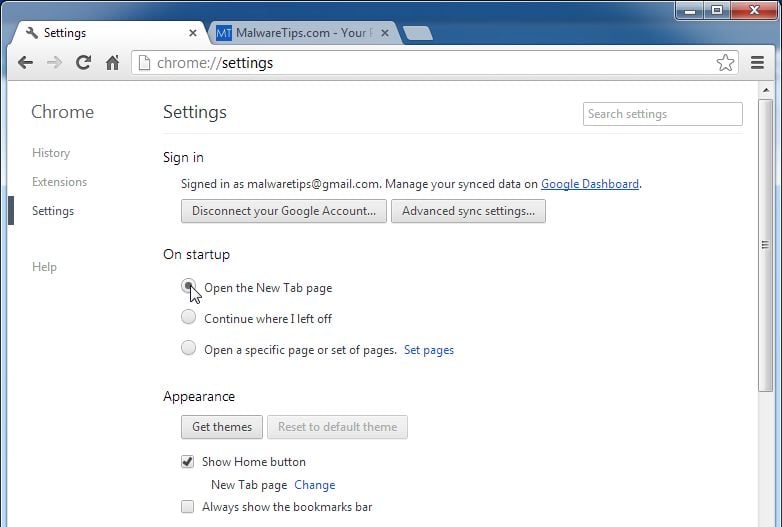Select Open a specific page option
Screen dimensions: 782x527
188,349
